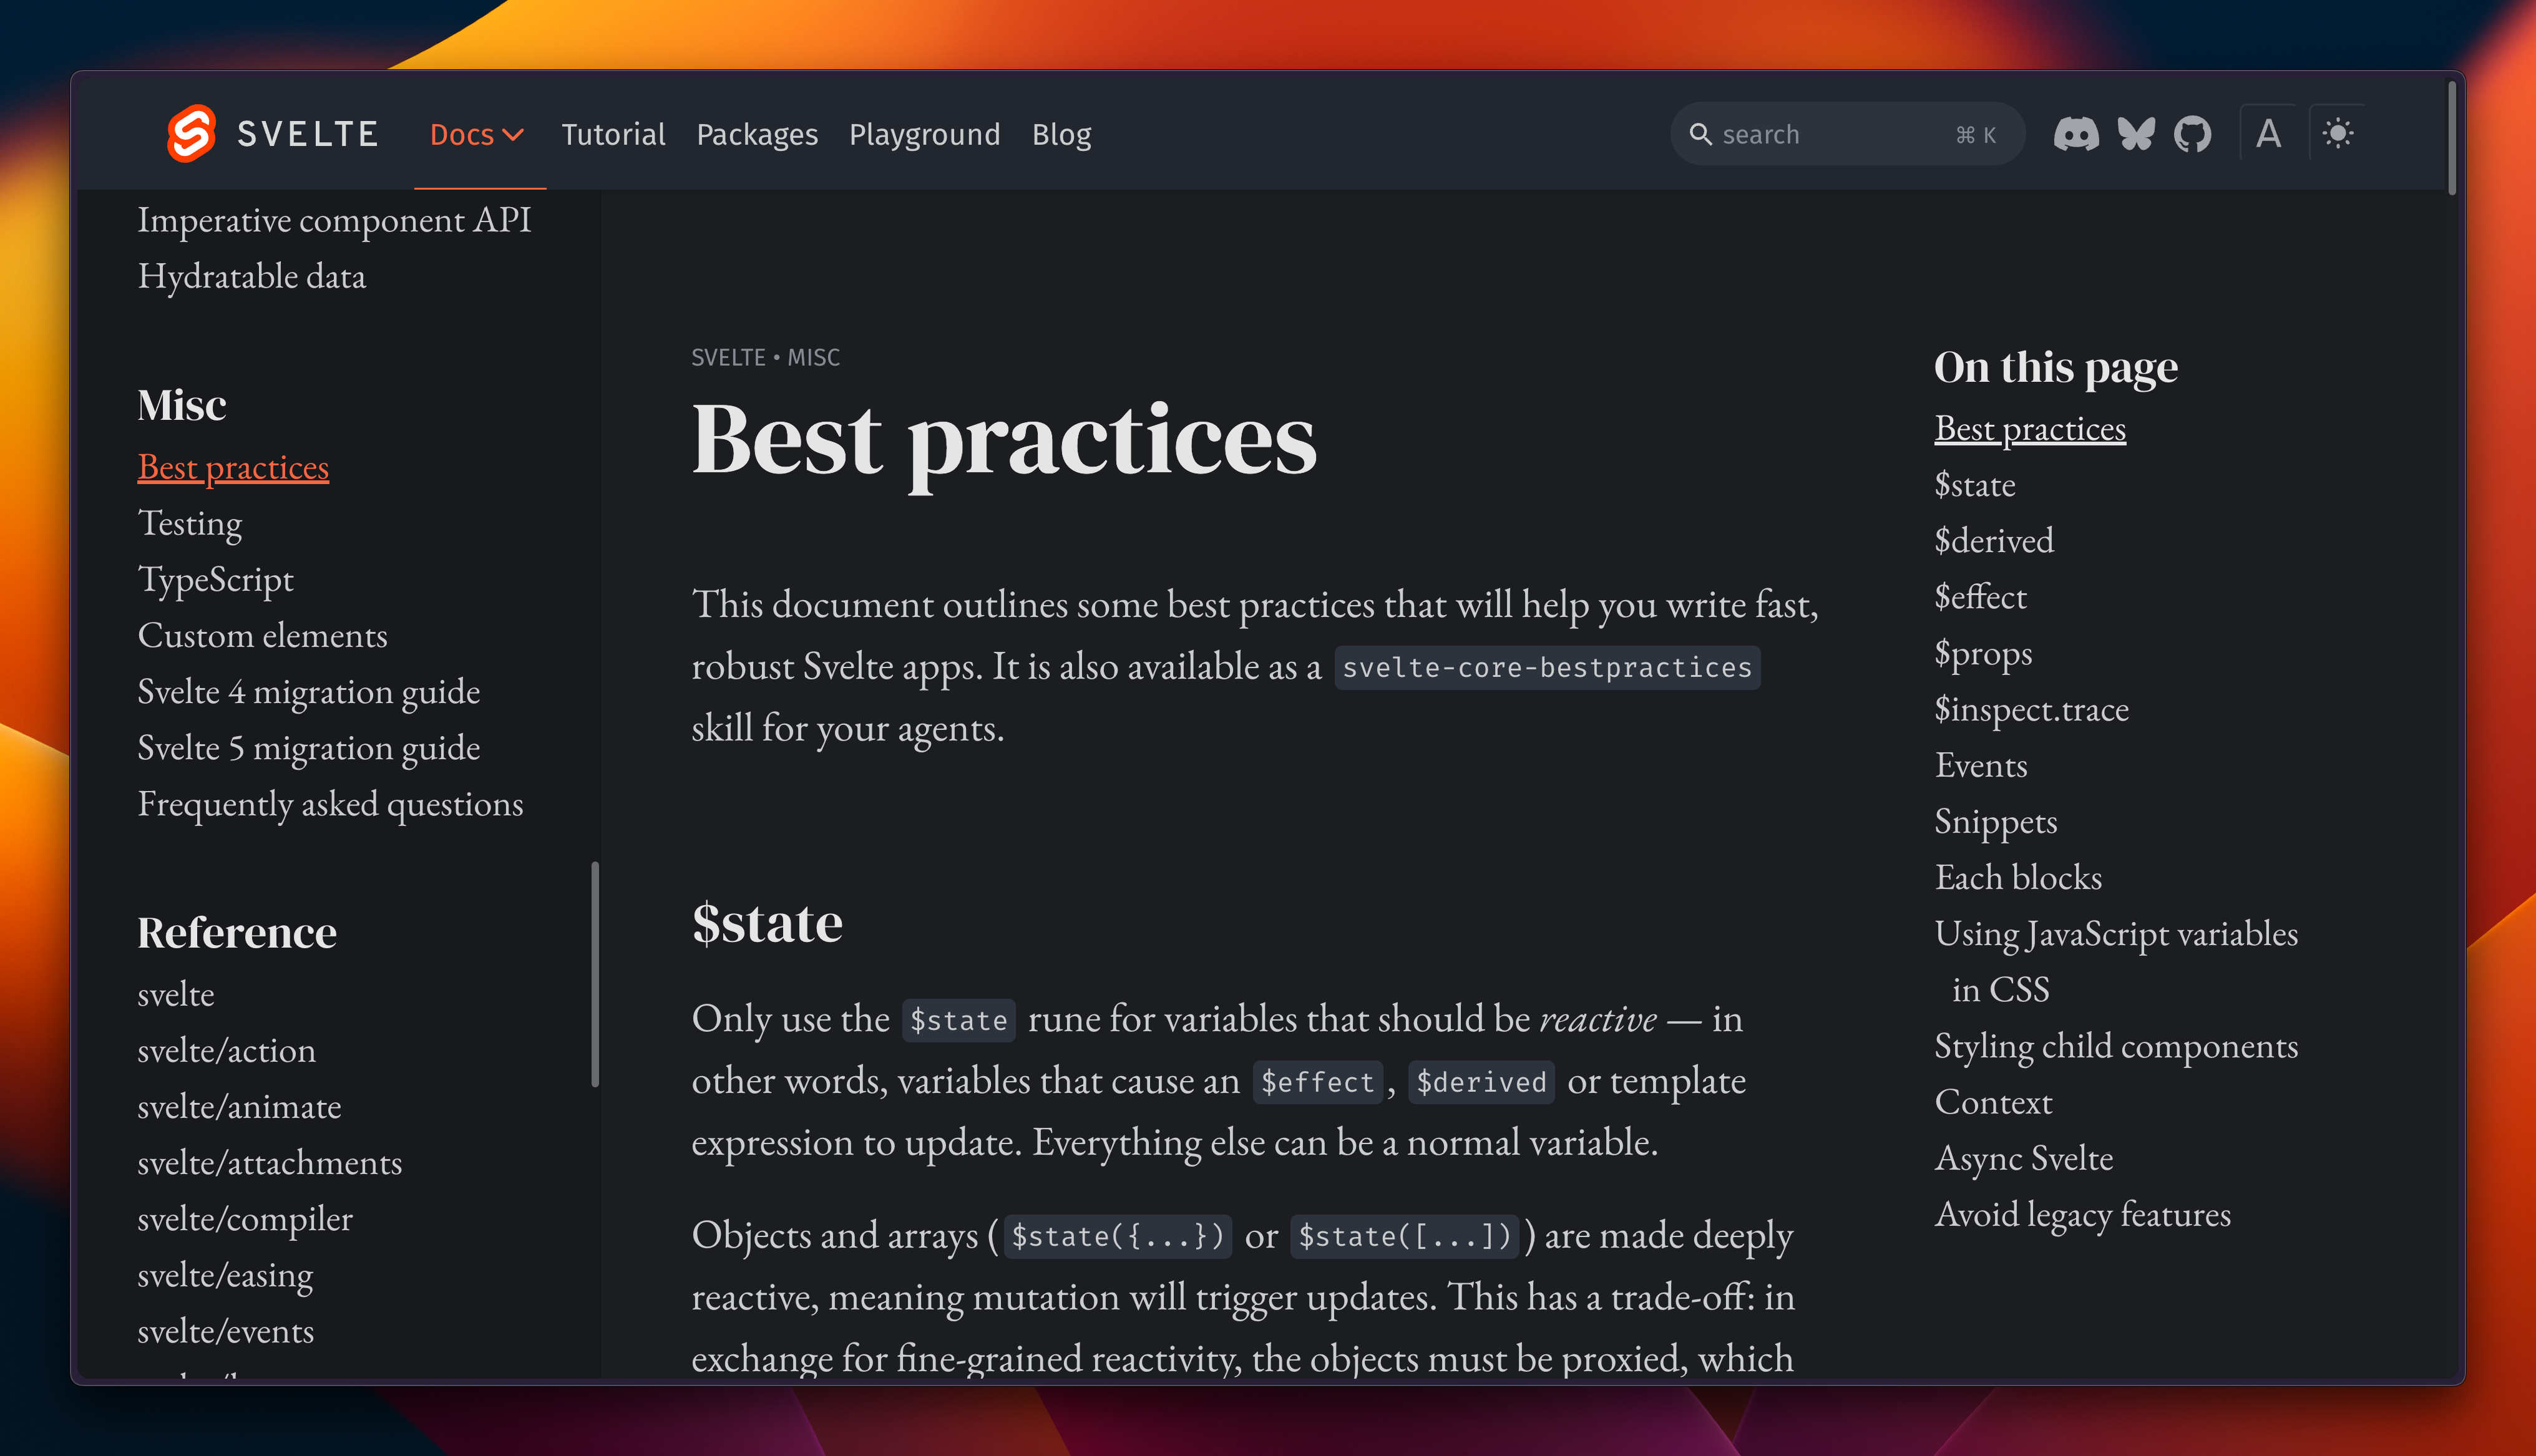Open svelte/attachments reference link

pyautogui.click(x=270, y=1163)
